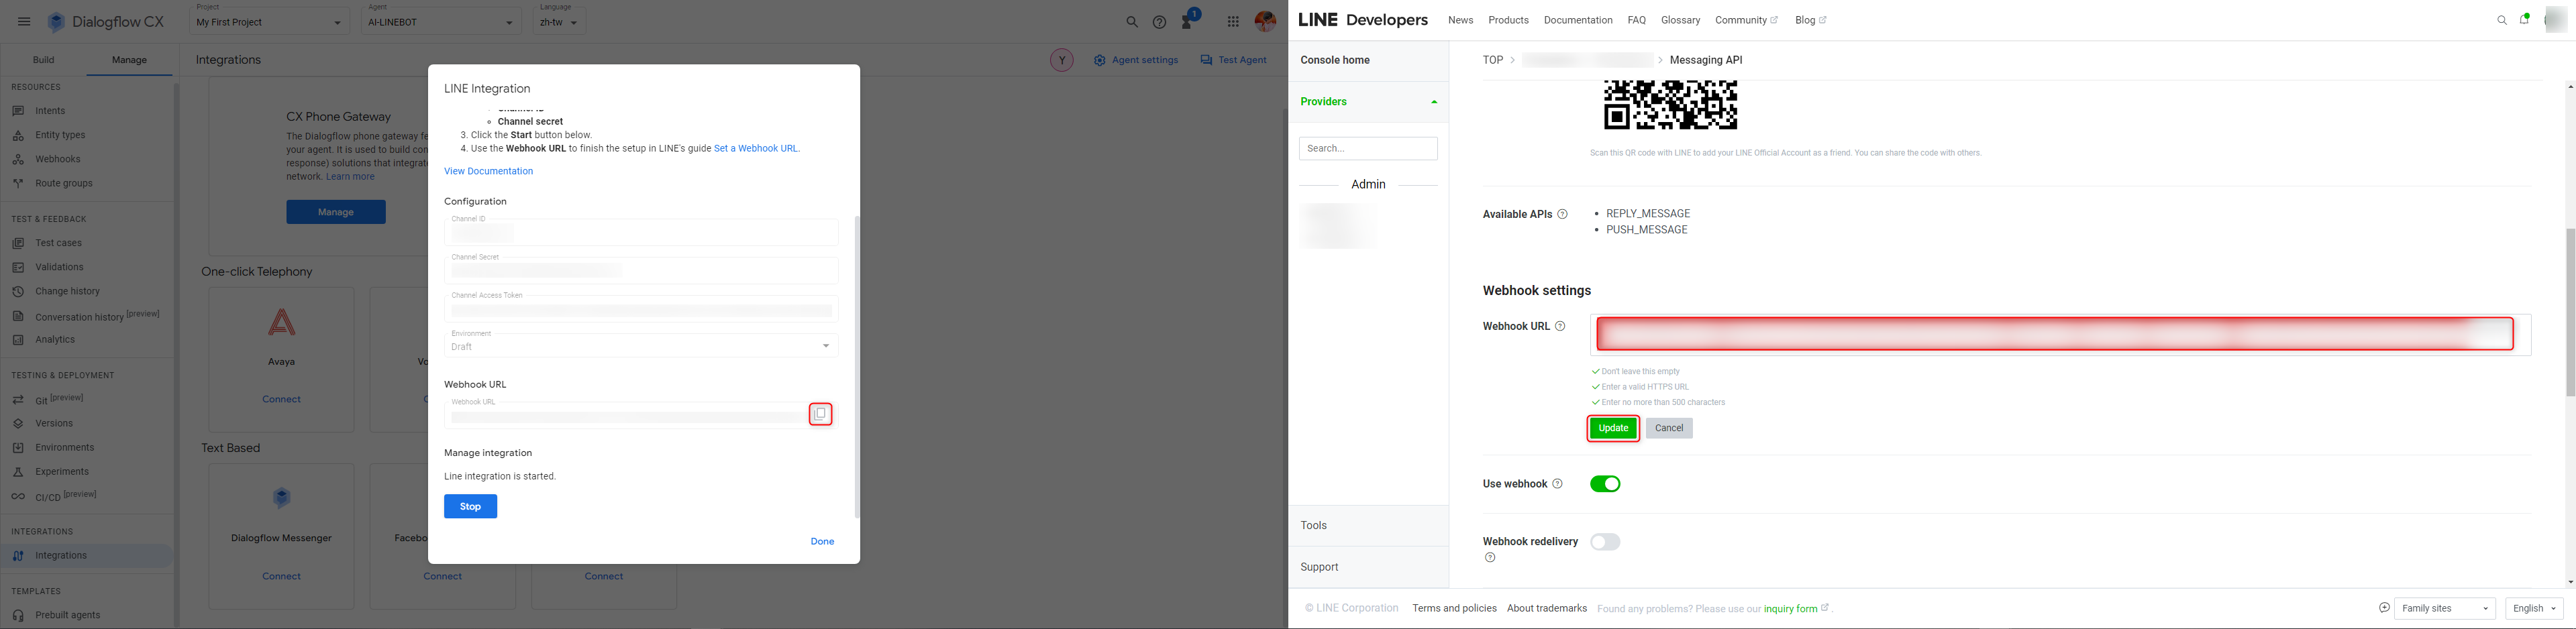Open the Language dropdown zh-tw
The height and width of the screenshot is (629, 2576).
click(x=559, y=21)
